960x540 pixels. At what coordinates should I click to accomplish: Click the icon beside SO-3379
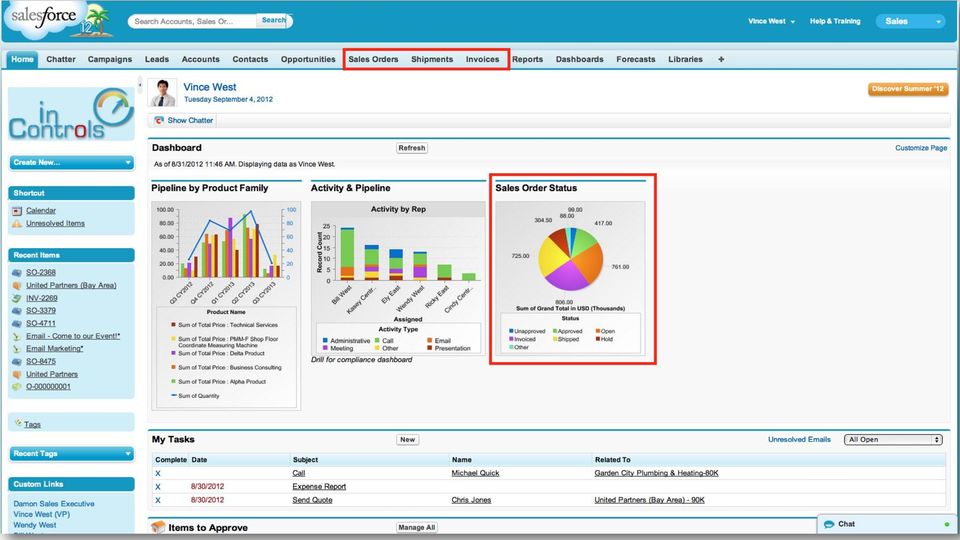[17, 310]
